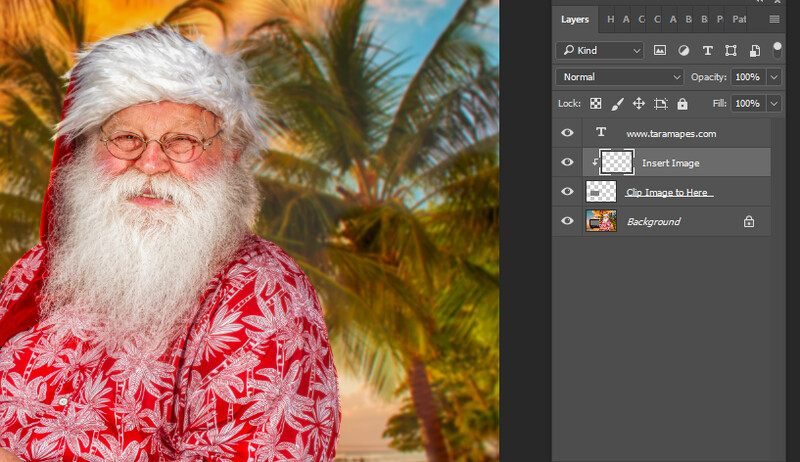Click the Background layer's lock icon
The image size is (800, 462).
click(x=748, y=221)
